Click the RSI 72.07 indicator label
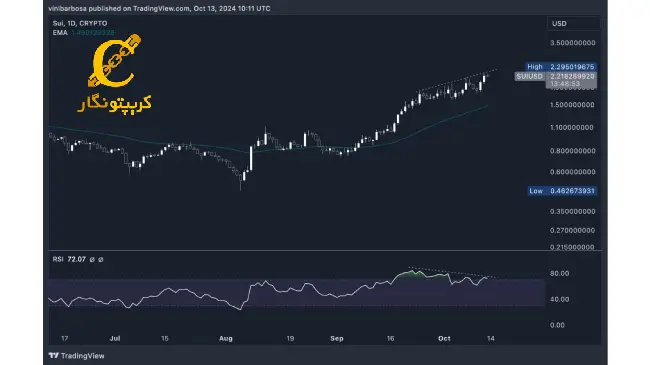650x365 pixels. tap(69, 259)
